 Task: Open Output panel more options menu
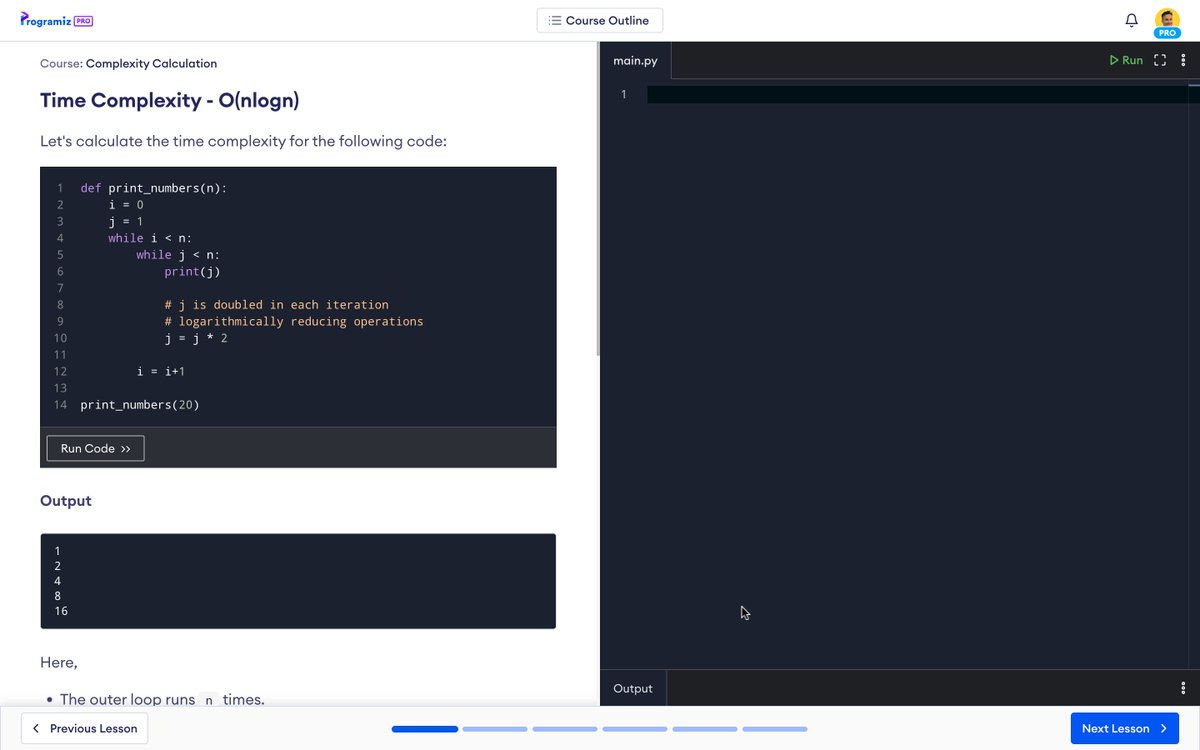point(1184,688)
